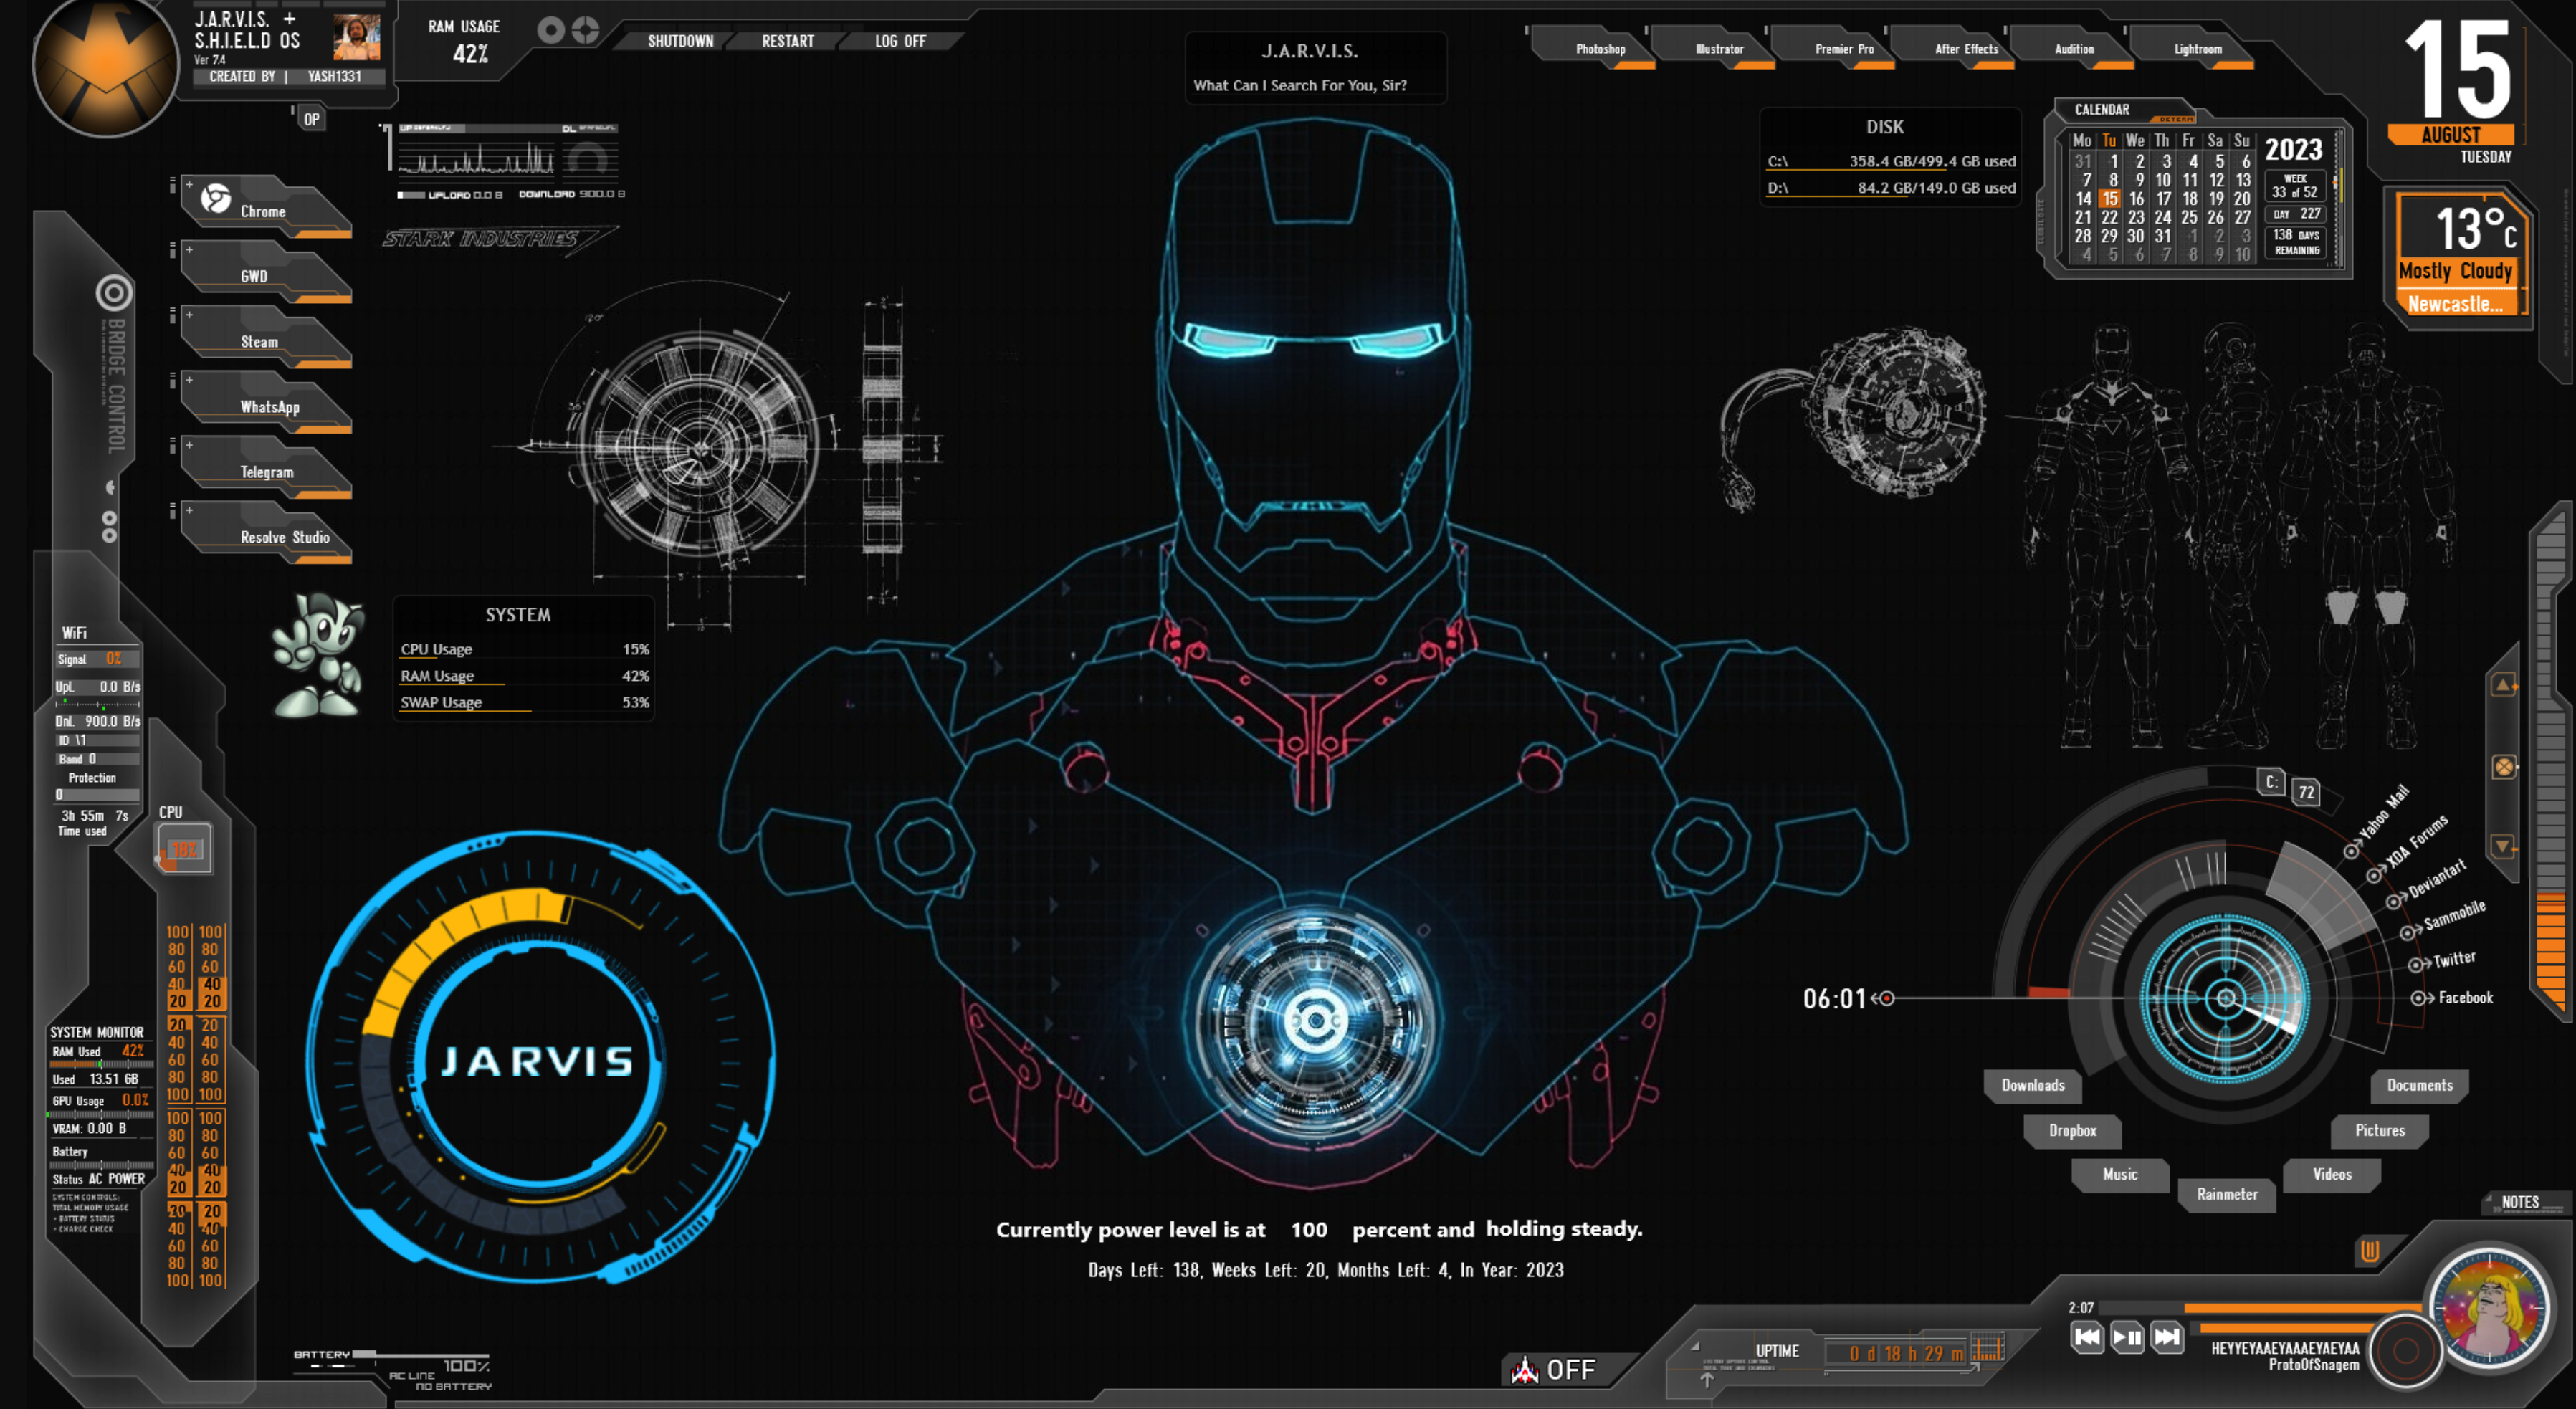Launch Photoshop from the top tabs
This screenshot has height=1409, width=2576.
1600,49
